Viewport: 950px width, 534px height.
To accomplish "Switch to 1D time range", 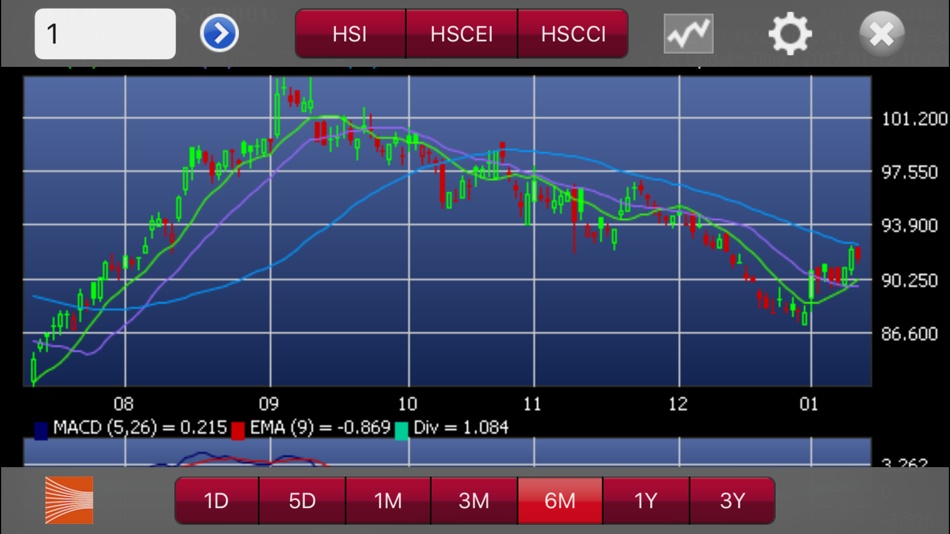I will coord(216,501).
